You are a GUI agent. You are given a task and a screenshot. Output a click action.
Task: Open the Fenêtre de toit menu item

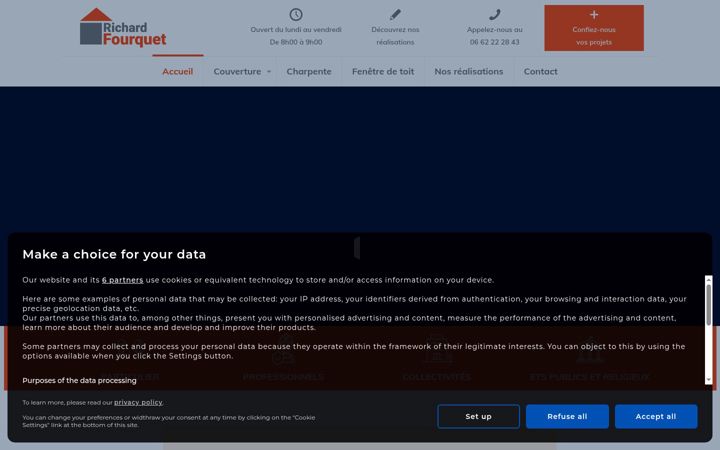[383, 72]
